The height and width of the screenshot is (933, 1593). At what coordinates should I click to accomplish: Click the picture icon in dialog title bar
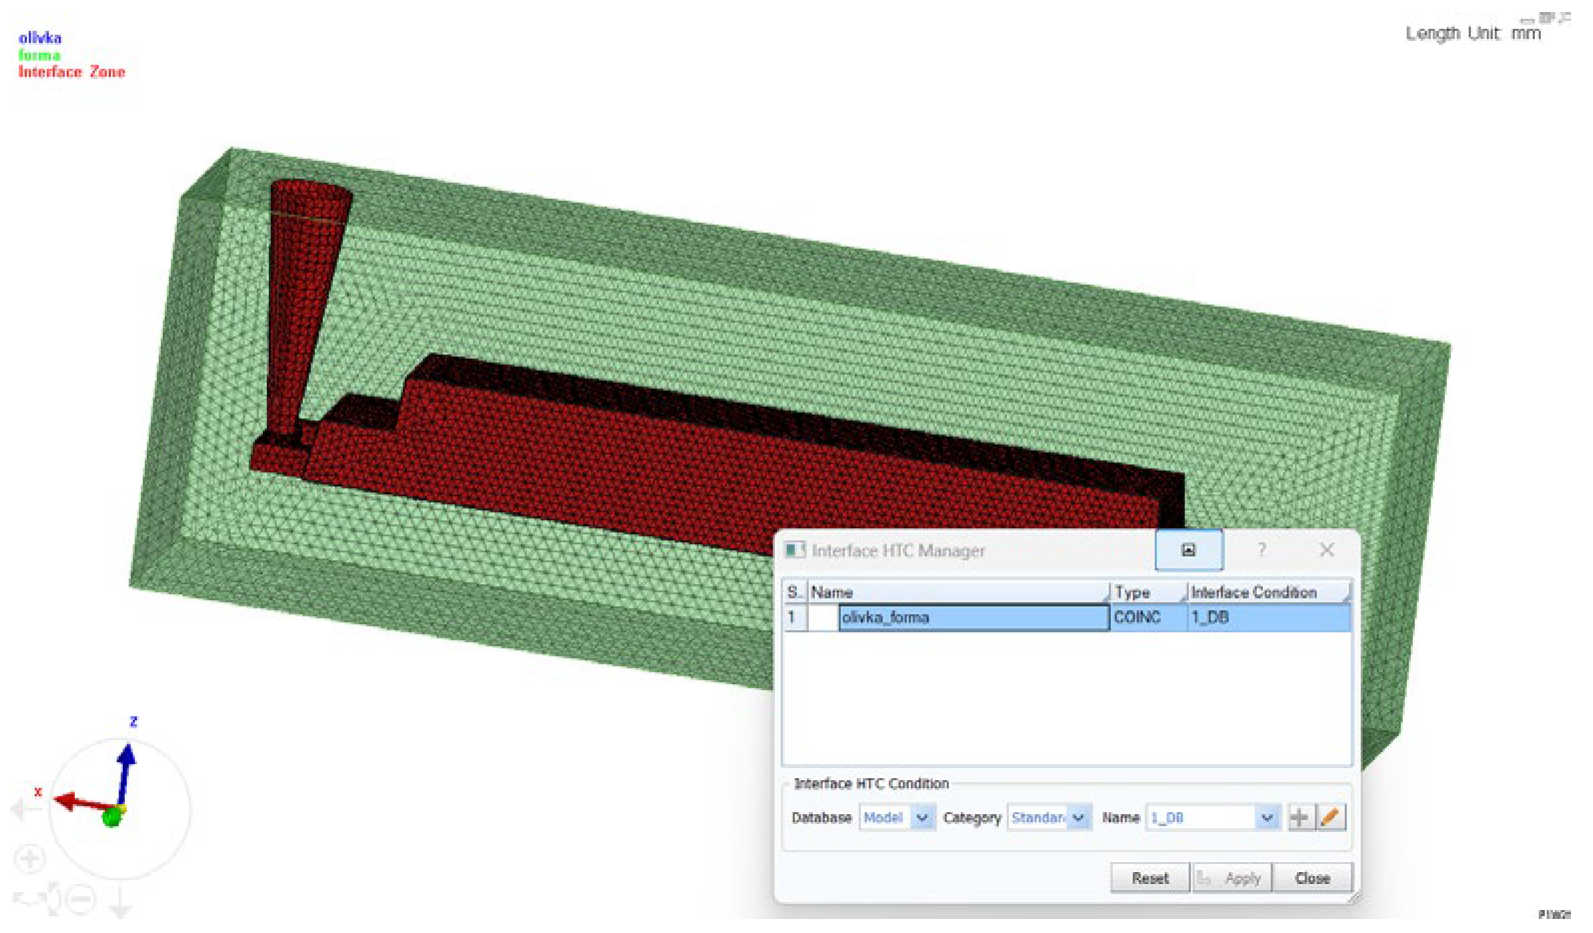tap(1188, 550)
